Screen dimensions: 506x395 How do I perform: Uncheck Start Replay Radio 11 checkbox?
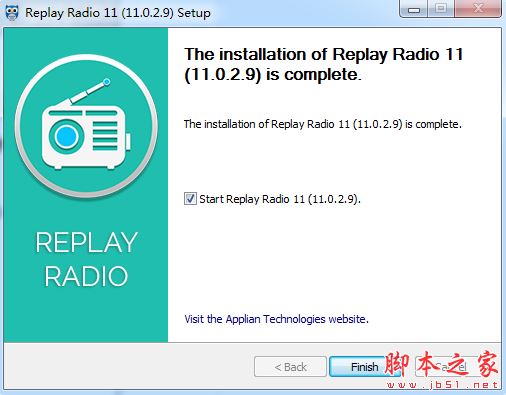click(x=190, y=199)
